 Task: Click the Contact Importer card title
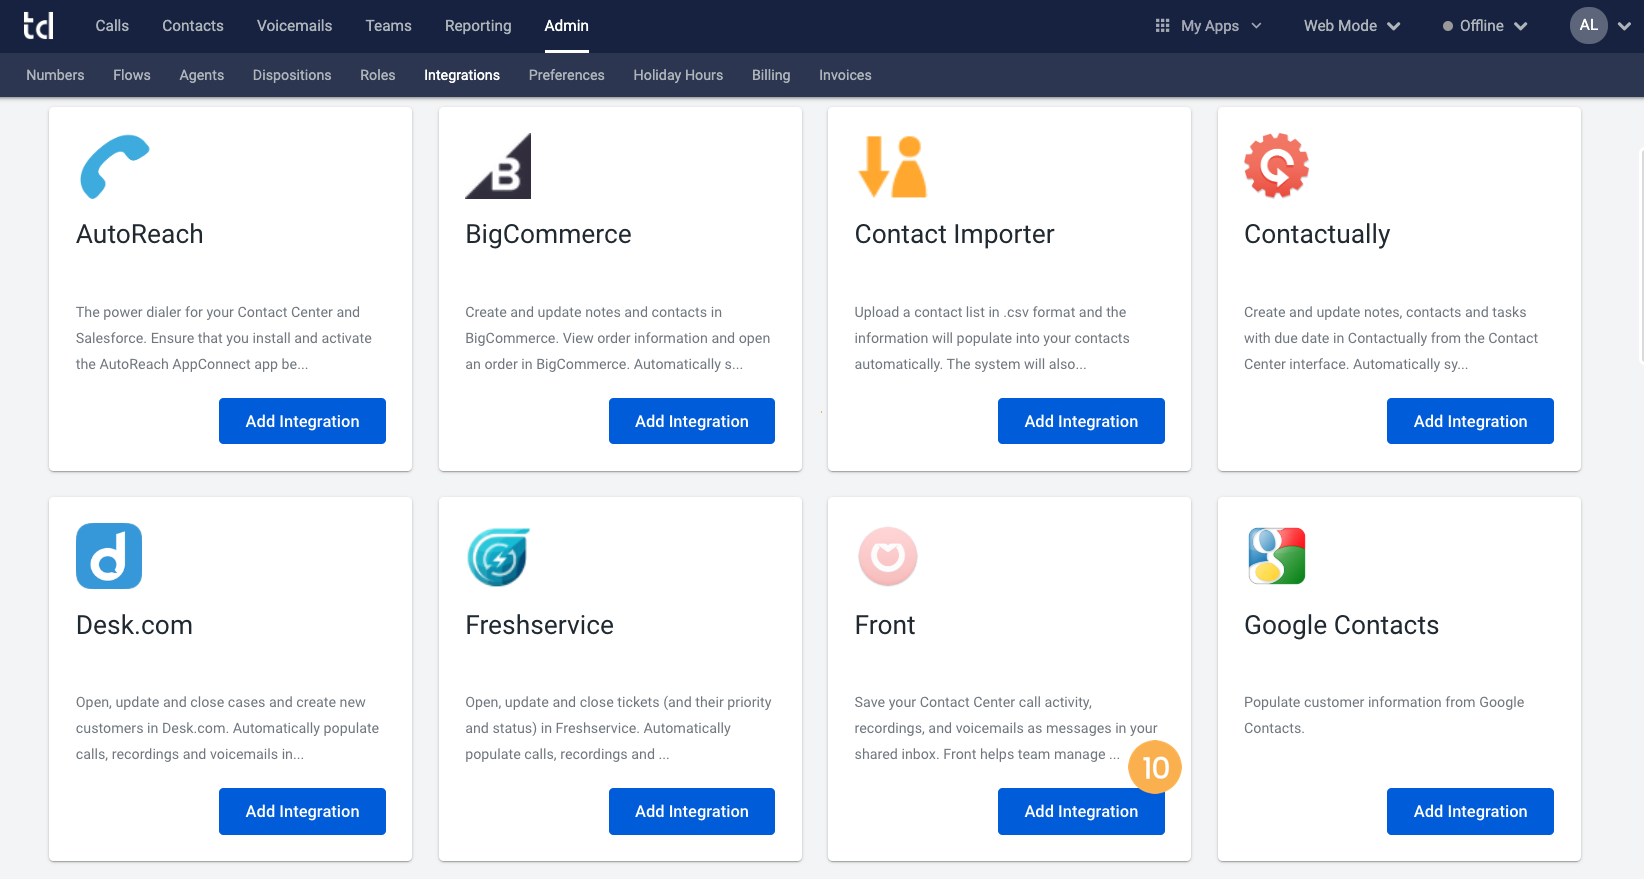coord(954,235)
